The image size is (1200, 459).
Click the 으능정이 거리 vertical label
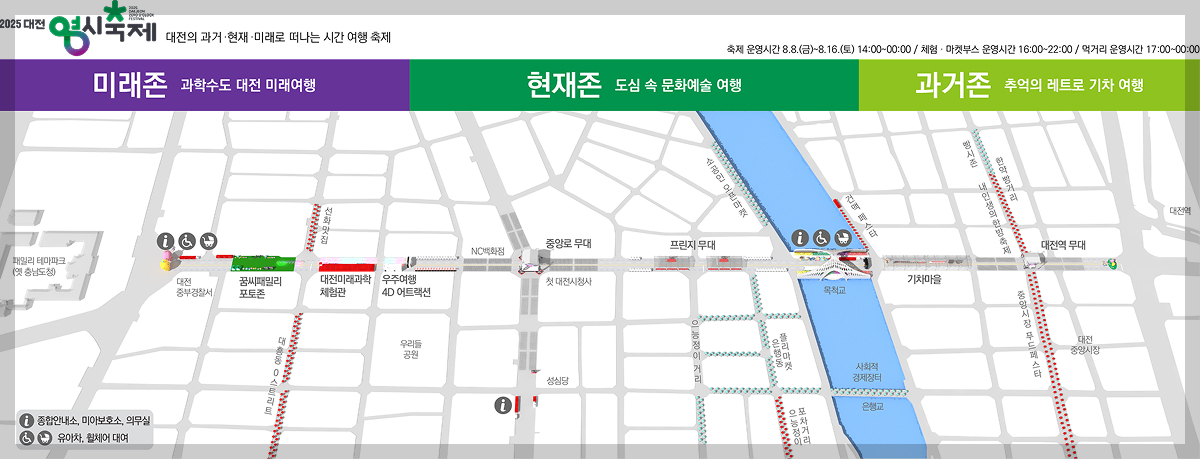pyautogui.click(x=697, y=351)
